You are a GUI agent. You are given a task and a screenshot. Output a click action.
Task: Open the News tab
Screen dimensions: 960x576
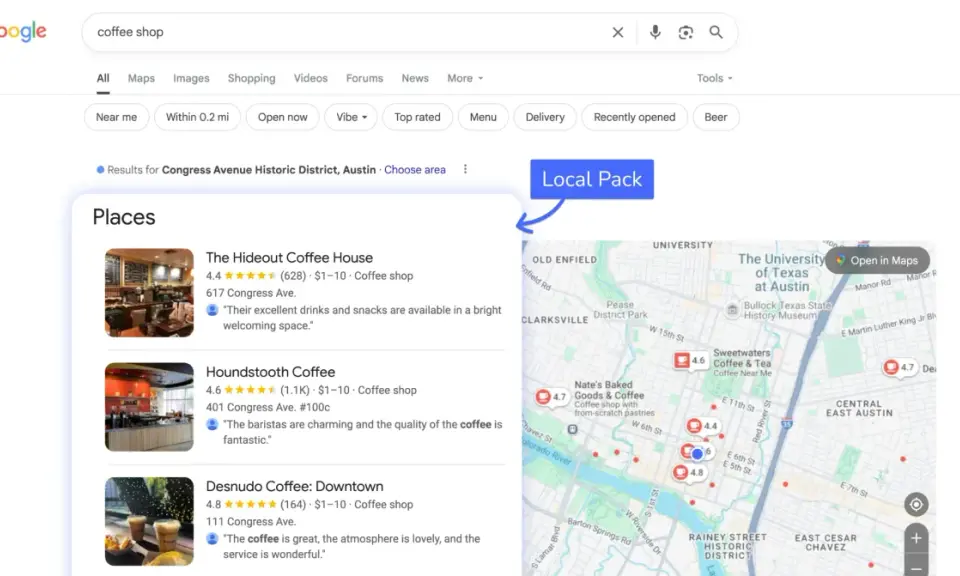(x=415, y=78)
